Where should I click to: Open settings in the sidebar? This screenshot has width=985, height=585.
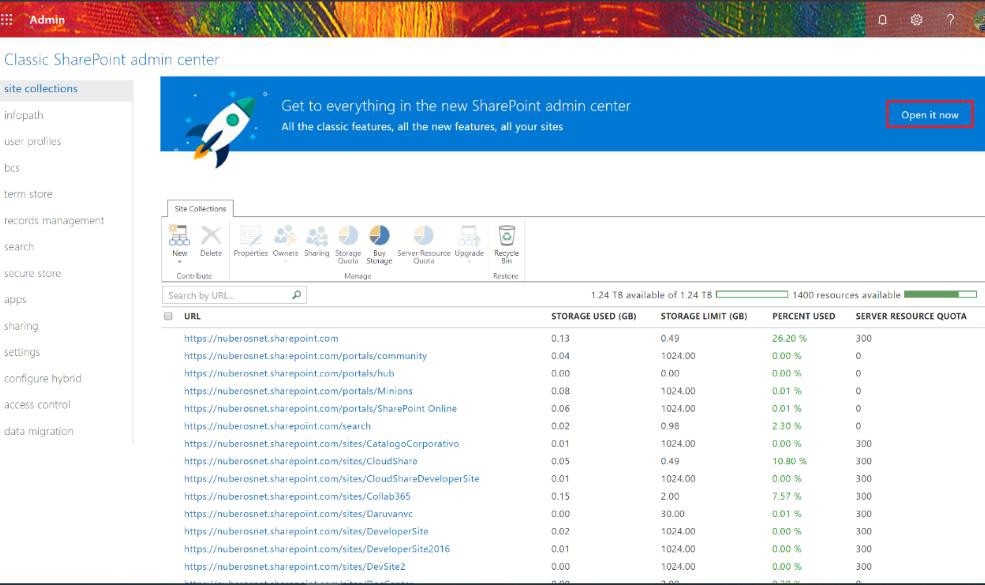point(22,352)
